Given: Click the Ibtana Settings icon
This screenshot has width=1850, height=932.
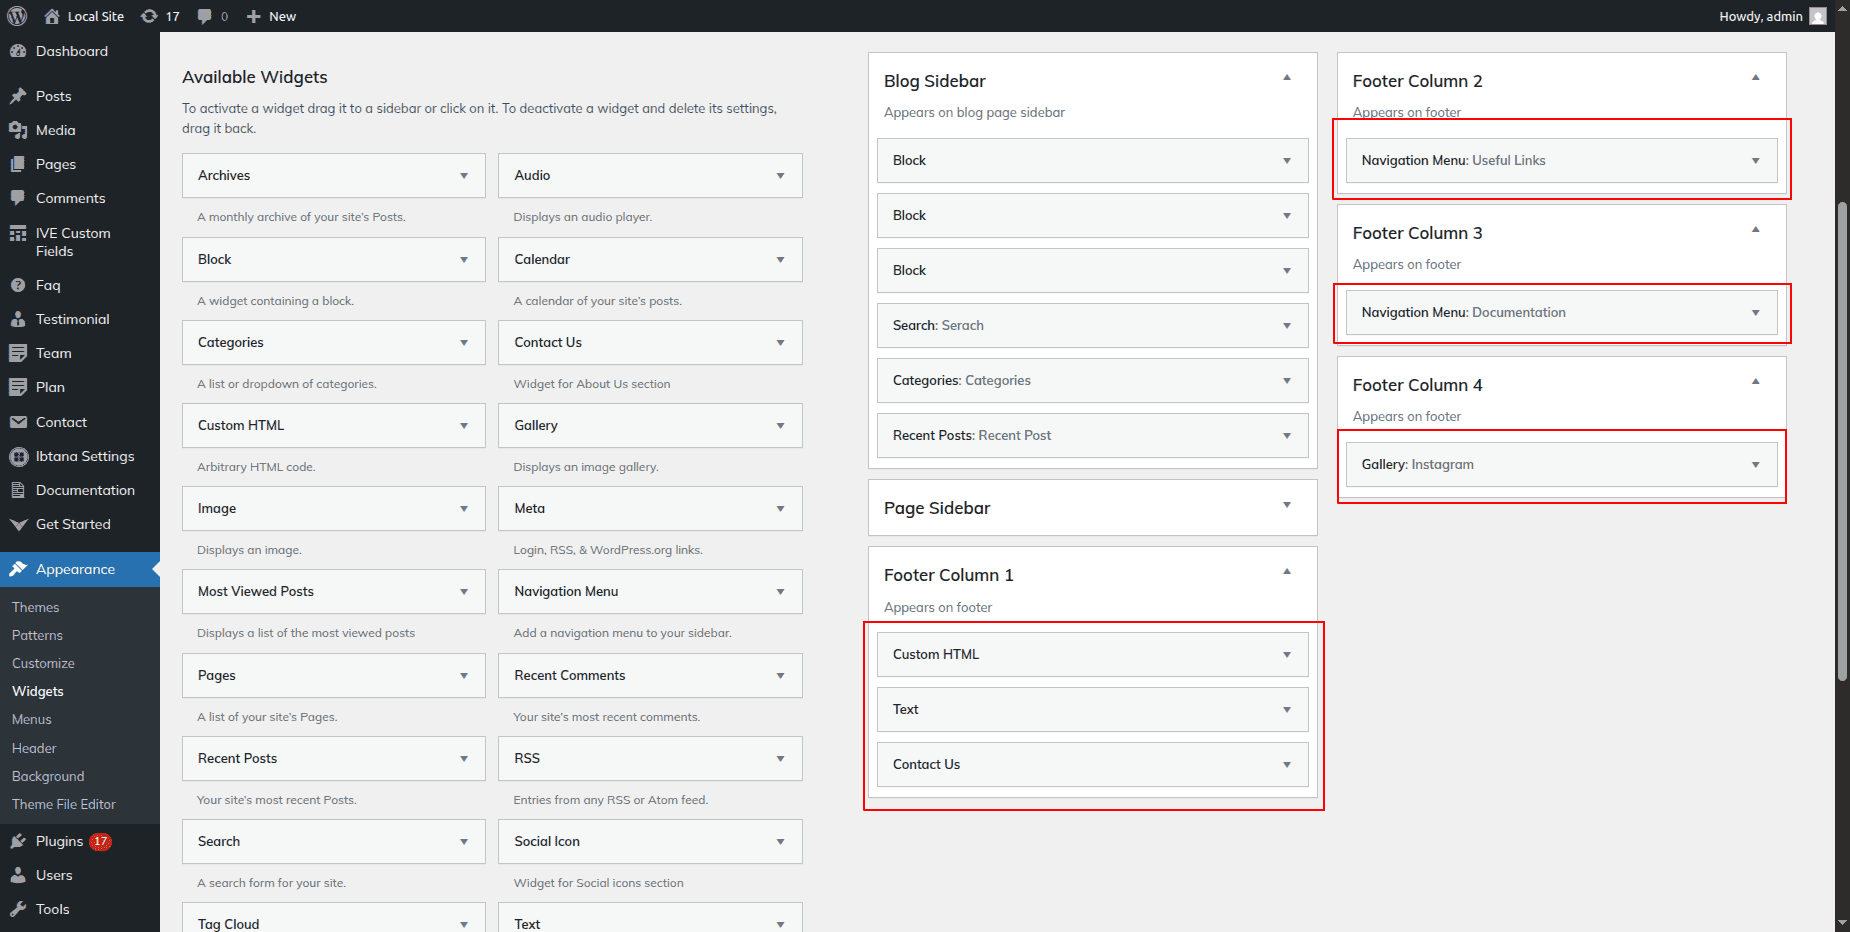Looking at the screenshot, I should pyautogui.click(x=18, y=456).
